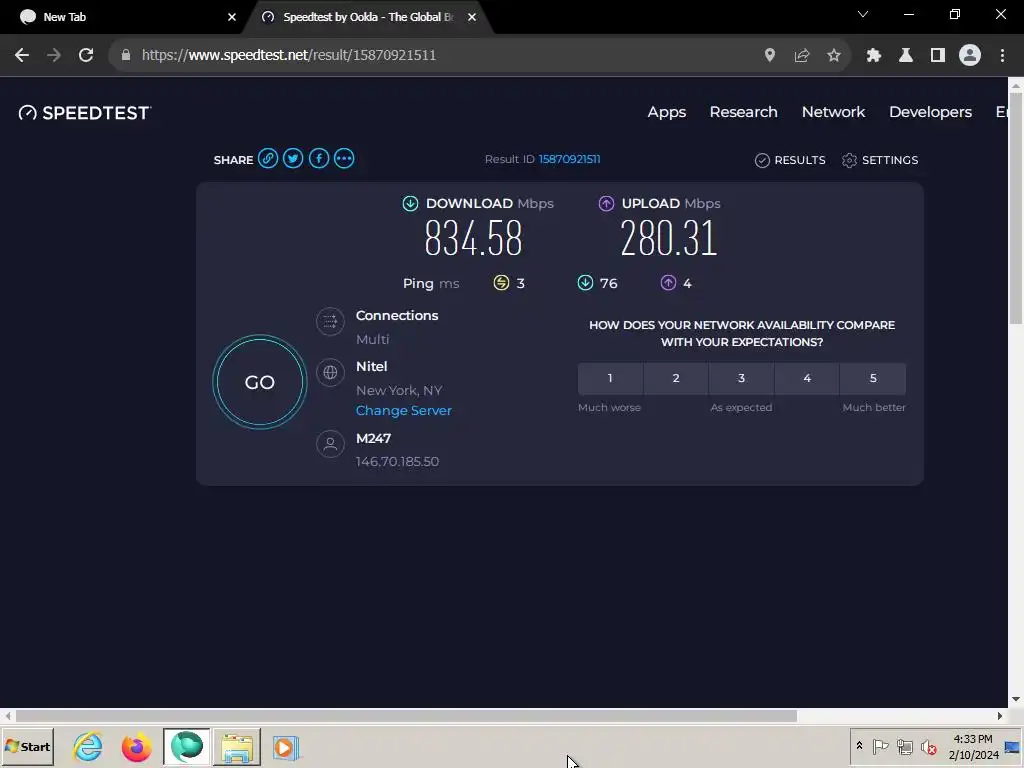Click the Speedtest logo
Screen dimensions: 1024x768
coord(85,113)
